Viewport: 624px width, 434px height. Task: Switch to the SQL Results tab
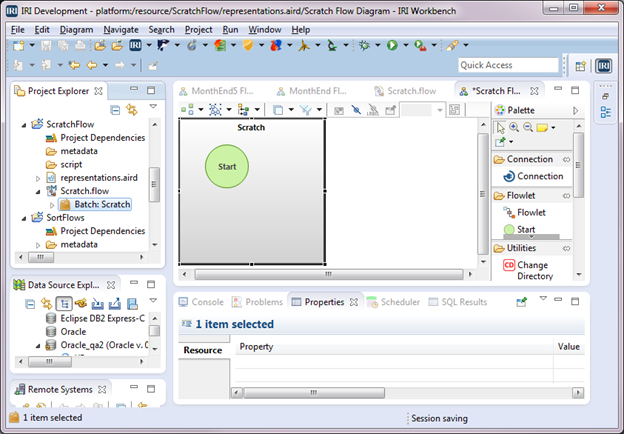(458, 302)
